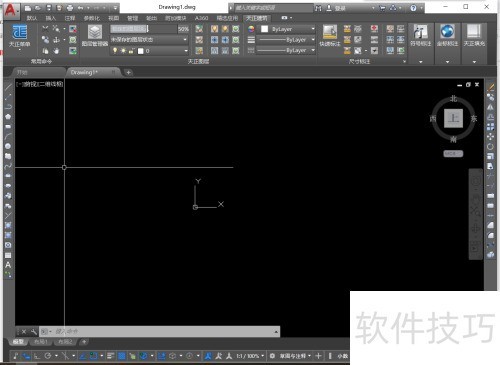Open the ByLayer lineweight dropdown
500x365 pixels.
(x=286, y=40)
